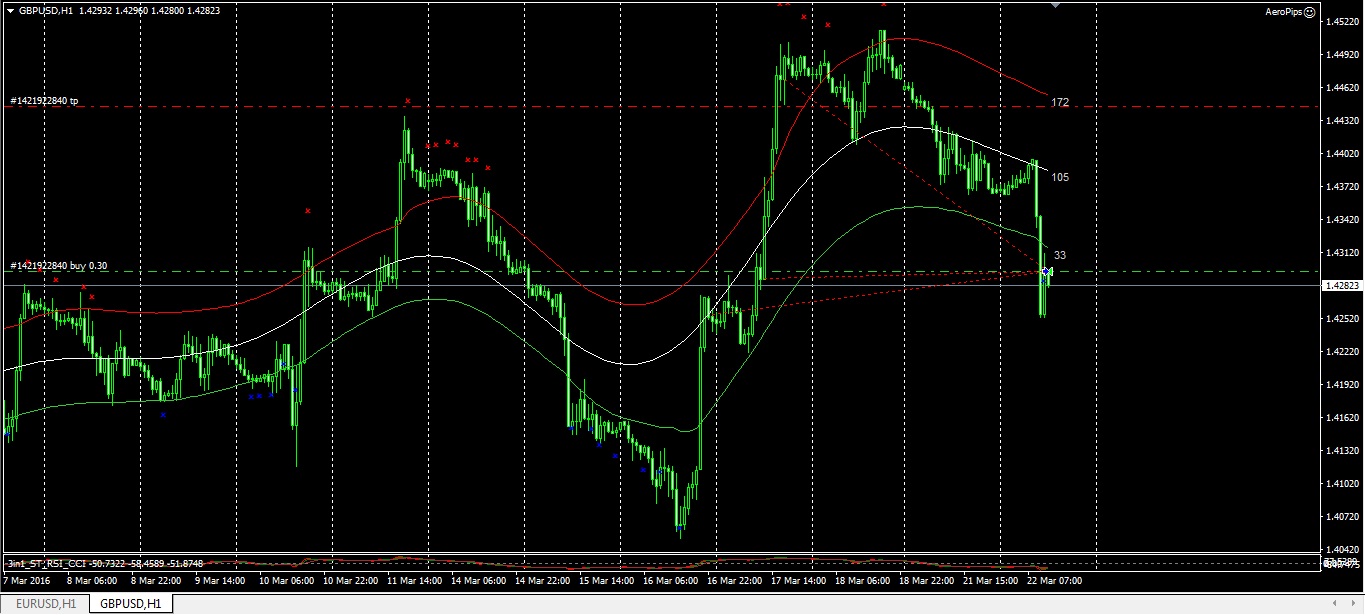Viewport: 1365px width, 615px height.
Task: Click the 172 value label by red band
Action: coord(1060,102)
